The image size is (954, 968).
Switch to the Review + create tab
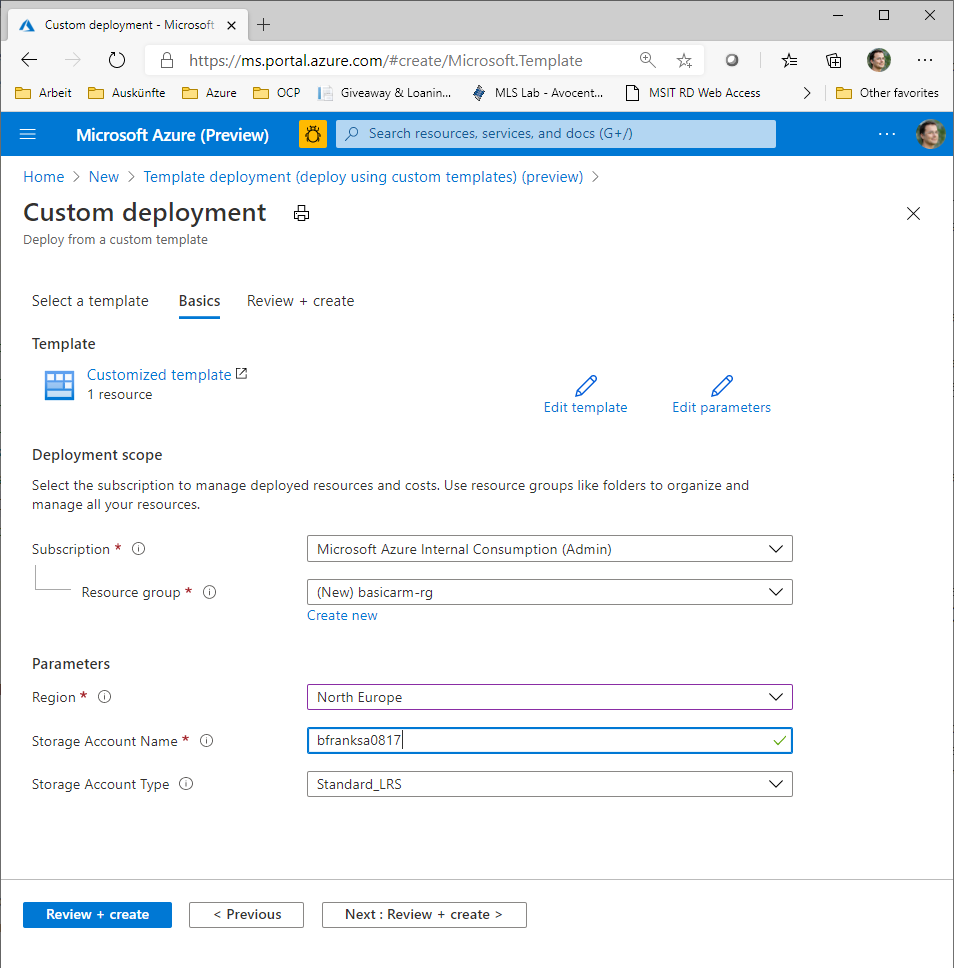click(x=300, y=301)
